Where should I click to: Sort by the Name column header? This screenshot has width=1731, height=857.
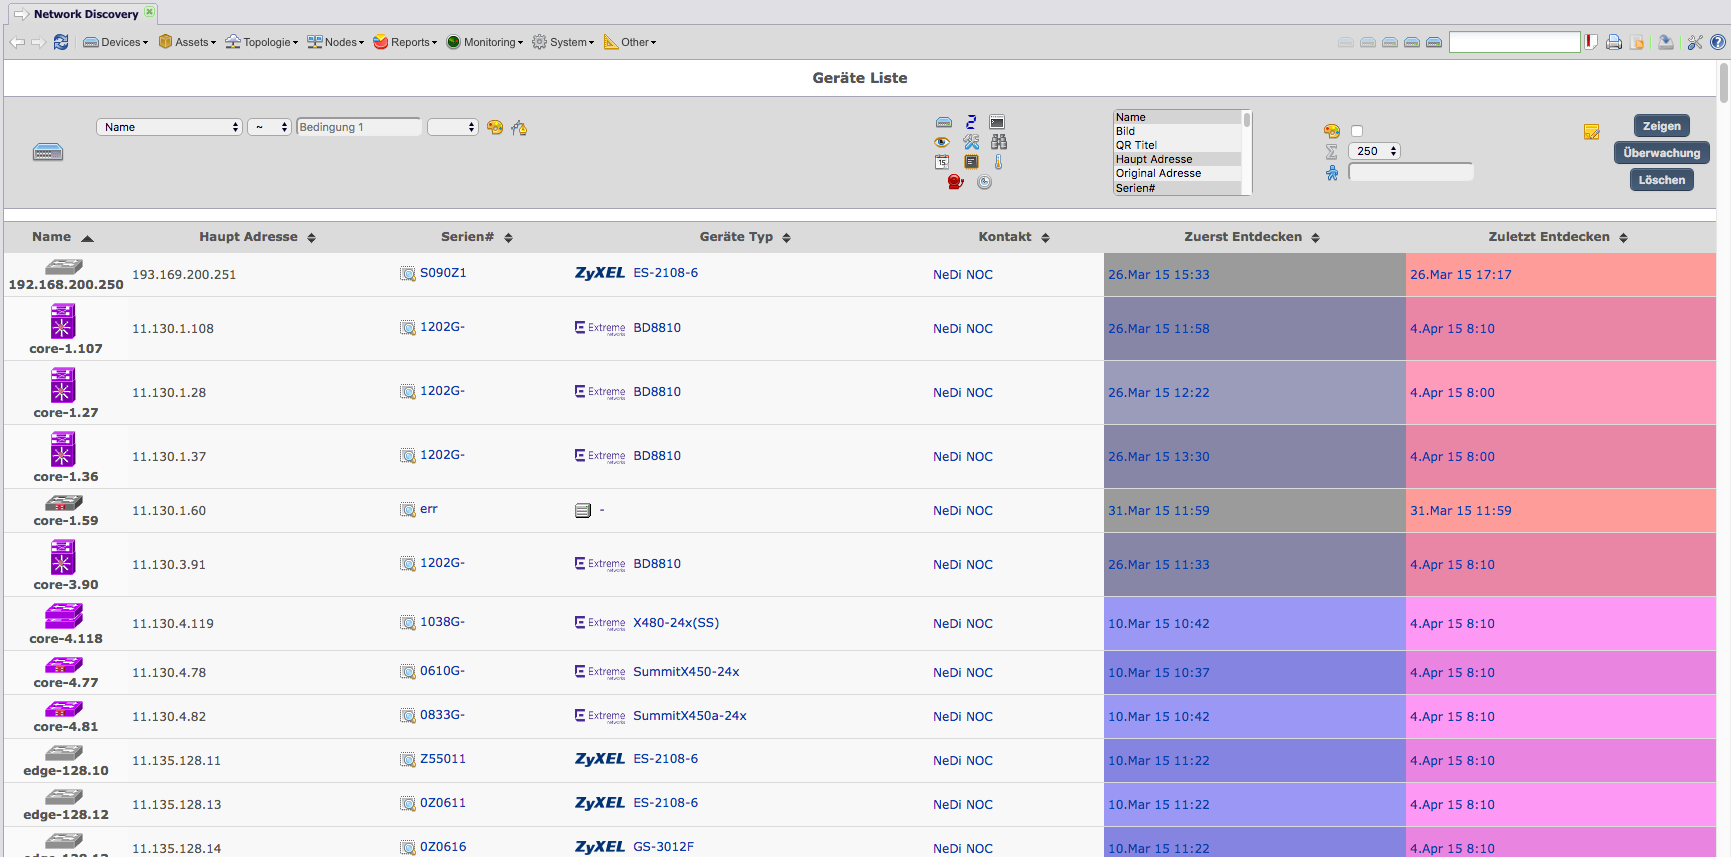click(62, 237)
